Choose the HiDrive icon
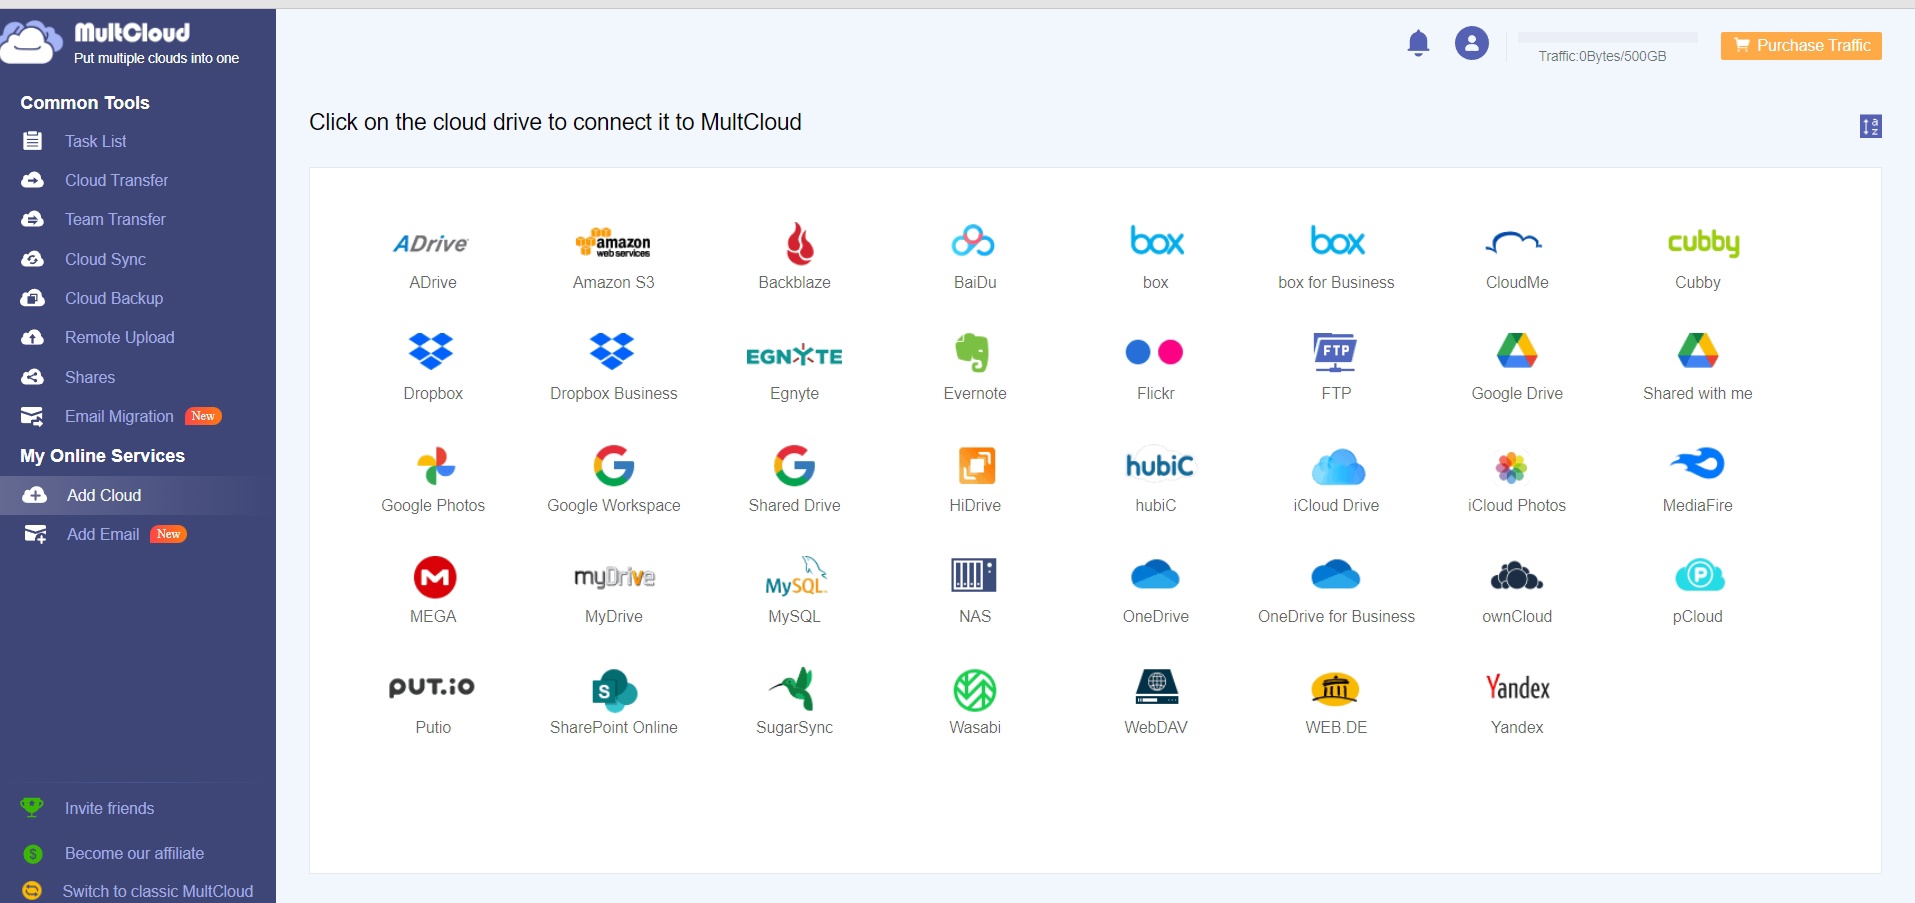Screen dimensions: 1915x903 click(976, 465)
